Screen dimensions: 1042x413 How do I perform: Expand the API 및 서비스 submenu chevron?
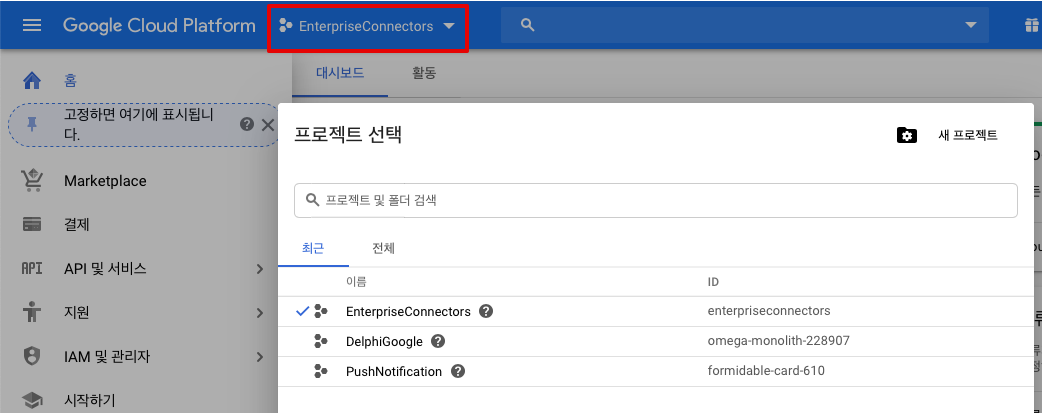point(260,269)
